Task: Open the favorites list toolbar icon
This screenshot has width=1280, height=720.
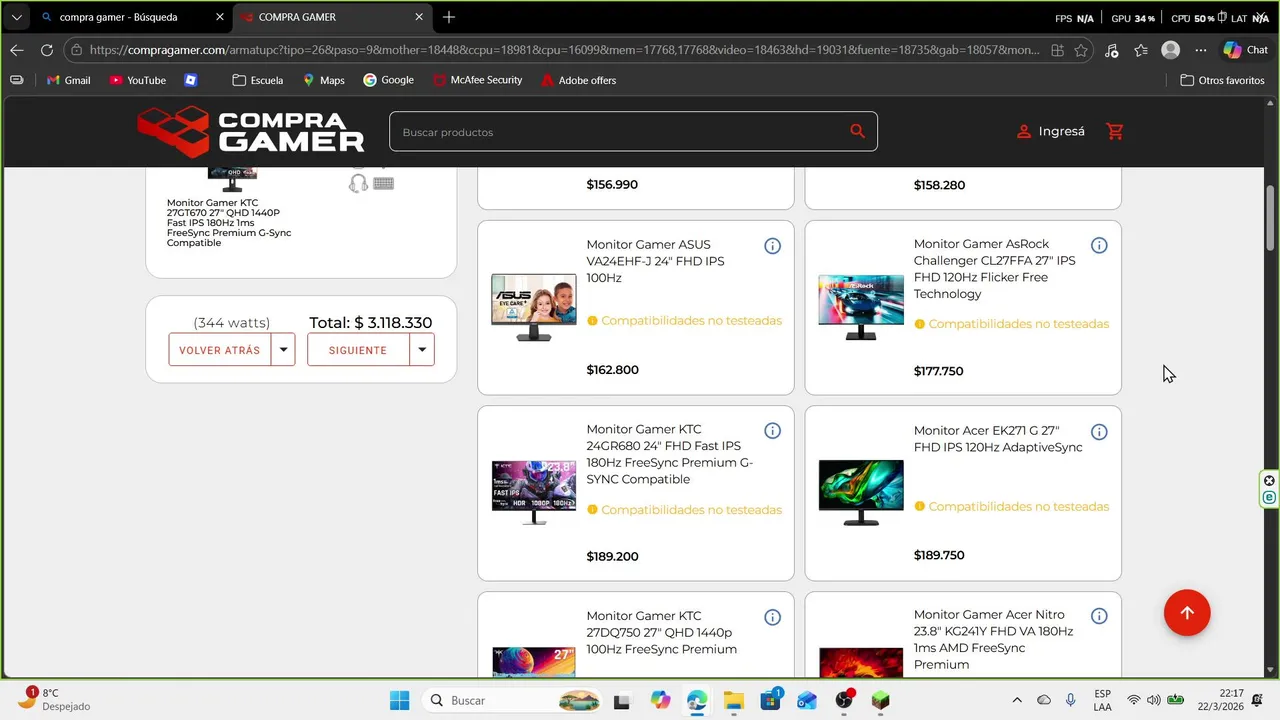Action: tap(1141, 50)
